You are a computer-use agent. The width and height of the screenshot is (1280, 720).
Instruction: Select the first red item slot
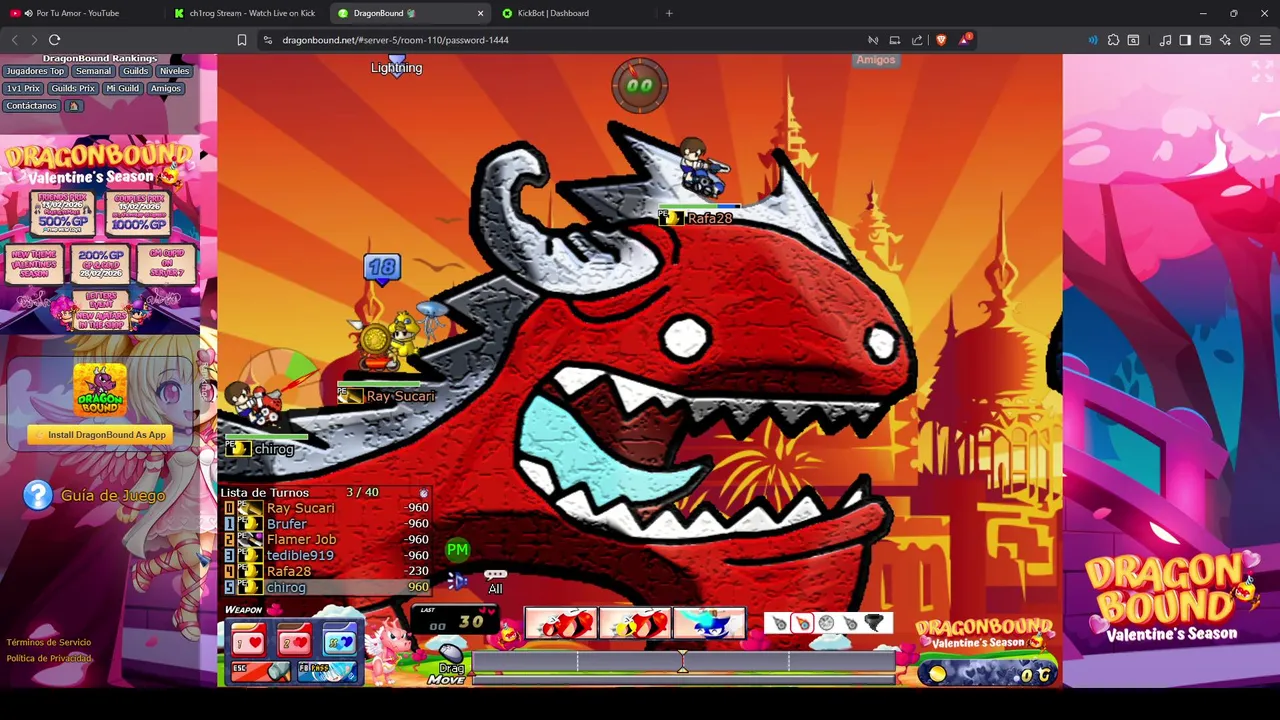coord(561,624)
